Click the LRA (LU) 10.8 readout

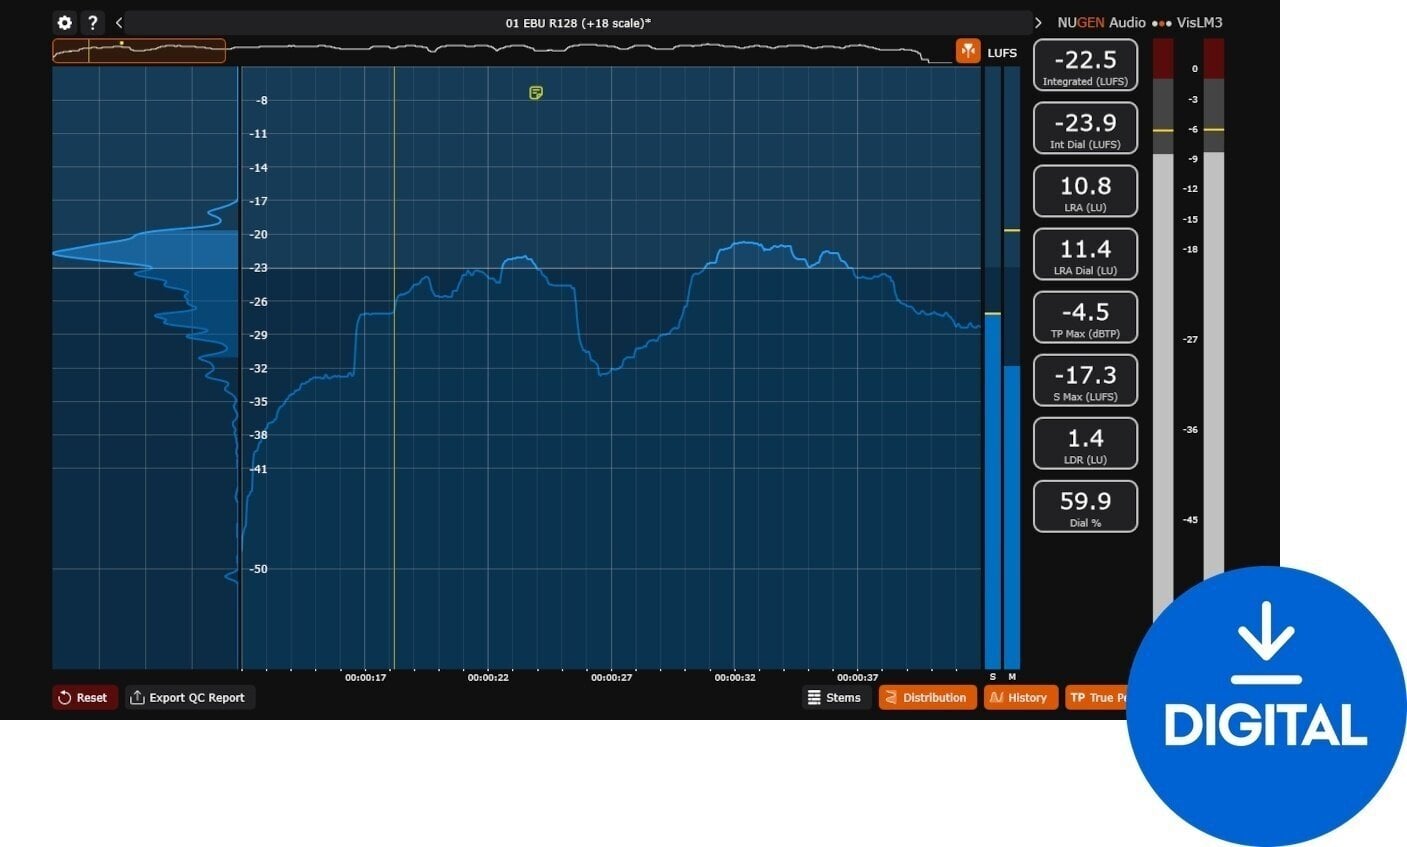[x=1085, y=191]
